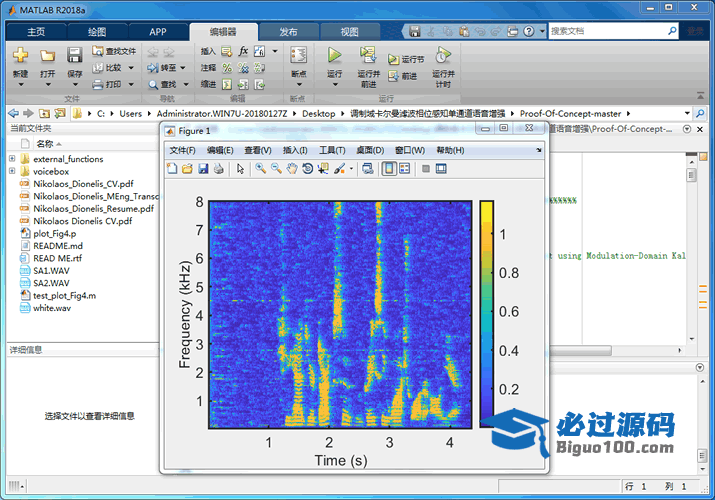Image resolution: width=715 pixels, height=500 pixels.
Task: Select the pan hand tool in Figure 1
Action: [291, 169]
